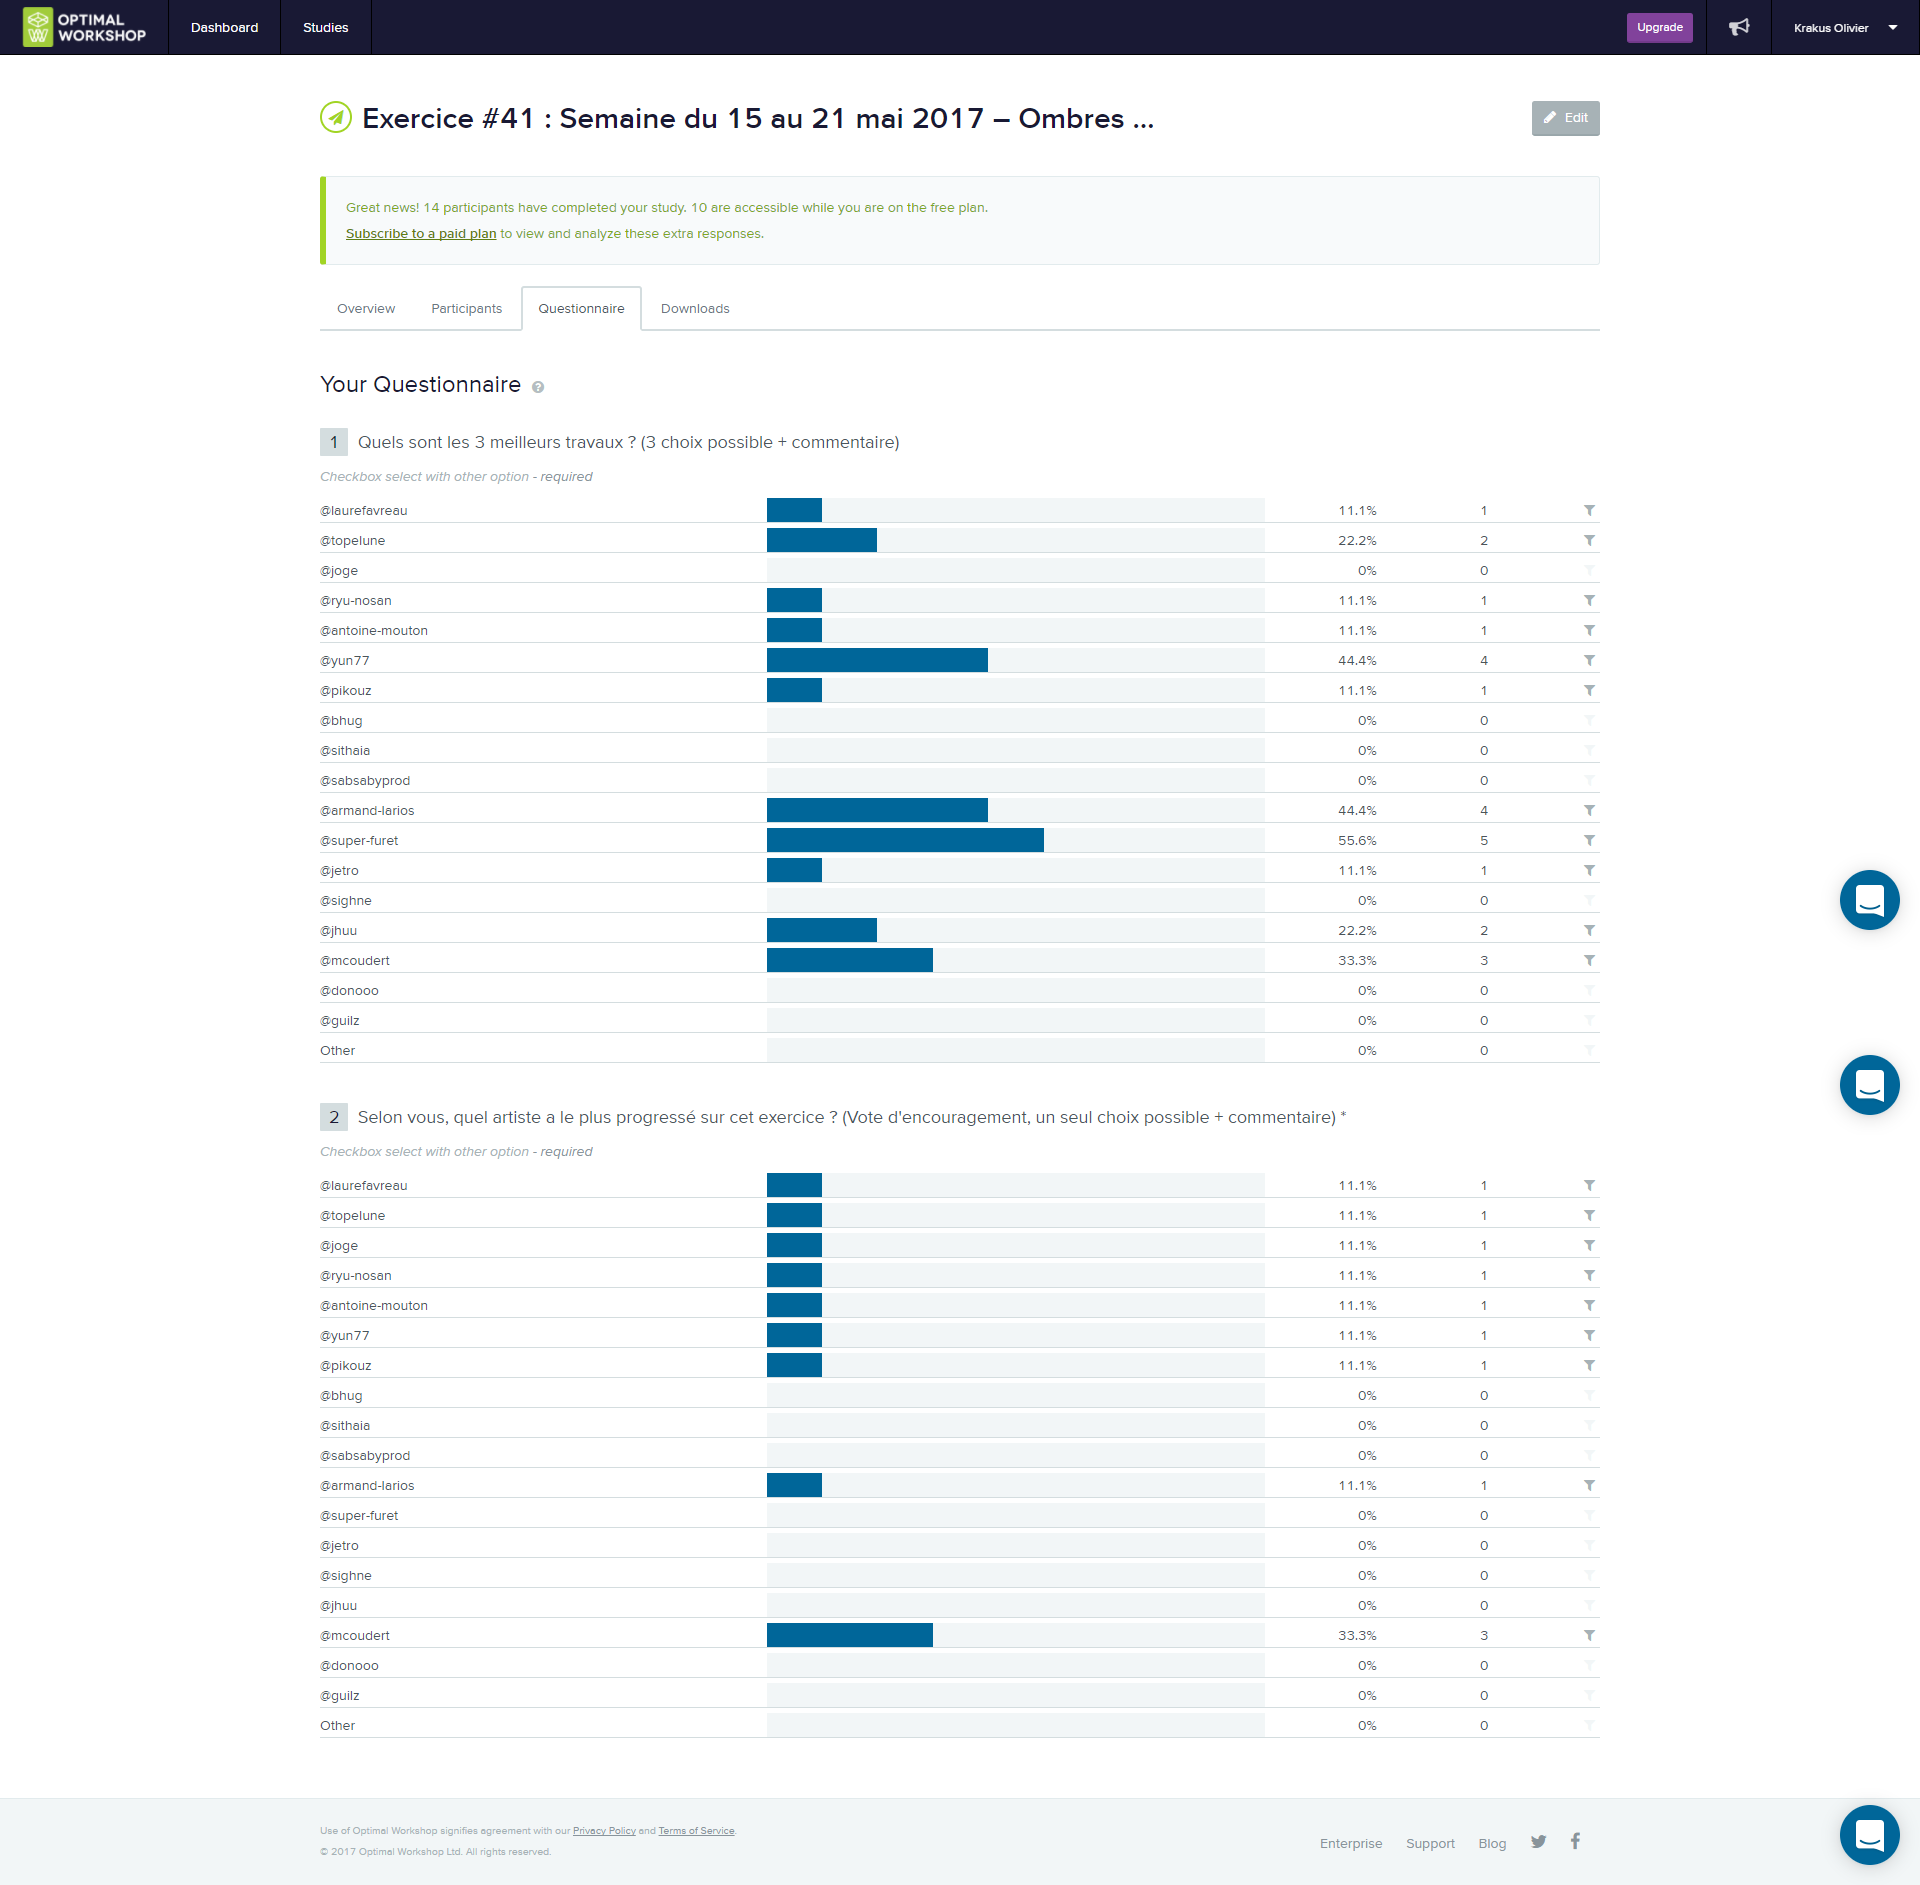1920x1885 pixels.
Task: Switch to the Participants tab
Action: tap(466, 308)
